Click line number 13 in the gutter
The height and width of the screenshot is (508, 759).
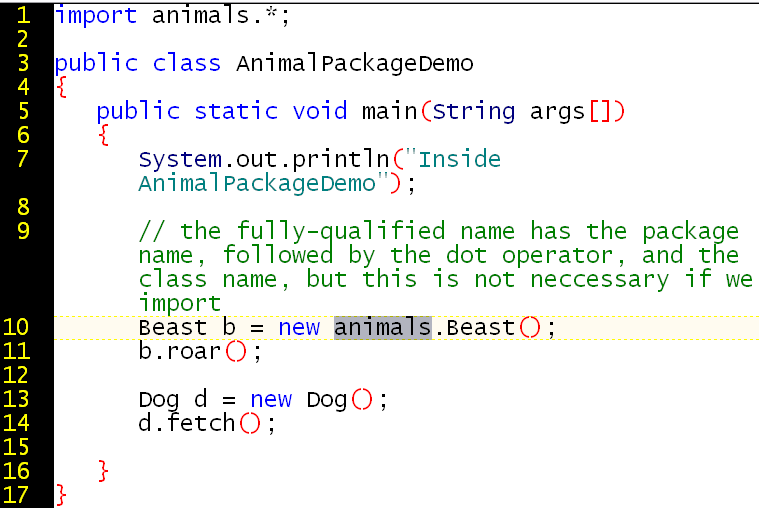(x=16, y=399)
